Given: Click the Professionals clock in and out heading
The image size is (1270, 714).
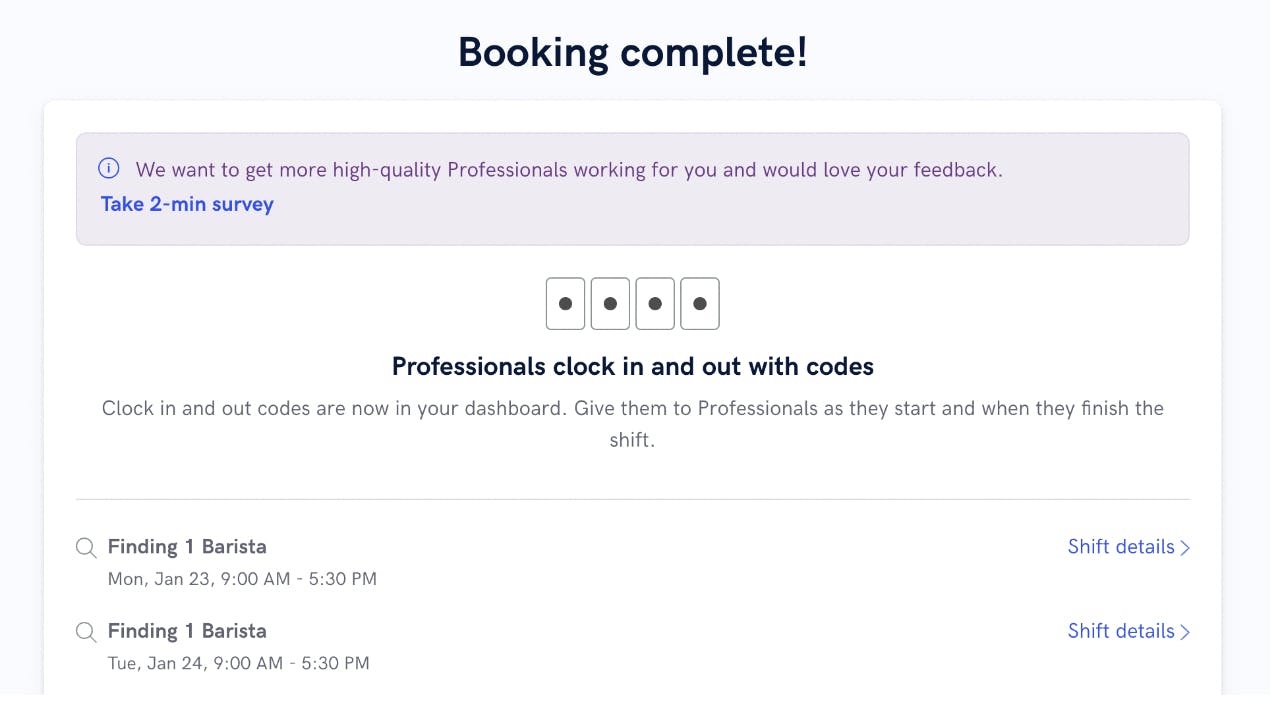Looking at the screenshot, I should 632,367.
